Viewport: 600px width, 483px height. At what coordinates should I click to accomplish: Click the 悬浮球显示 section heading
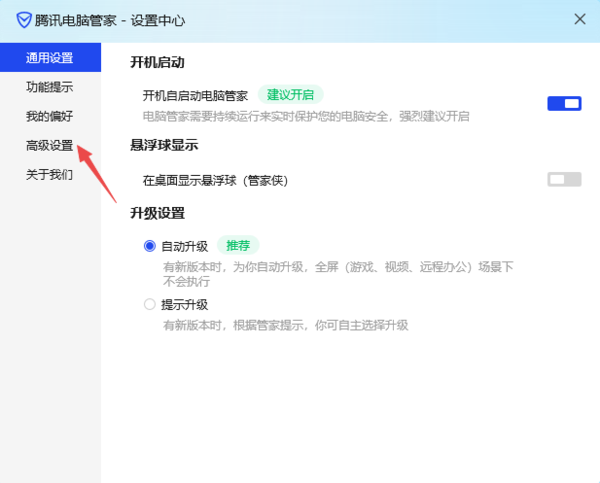[164, 145]
